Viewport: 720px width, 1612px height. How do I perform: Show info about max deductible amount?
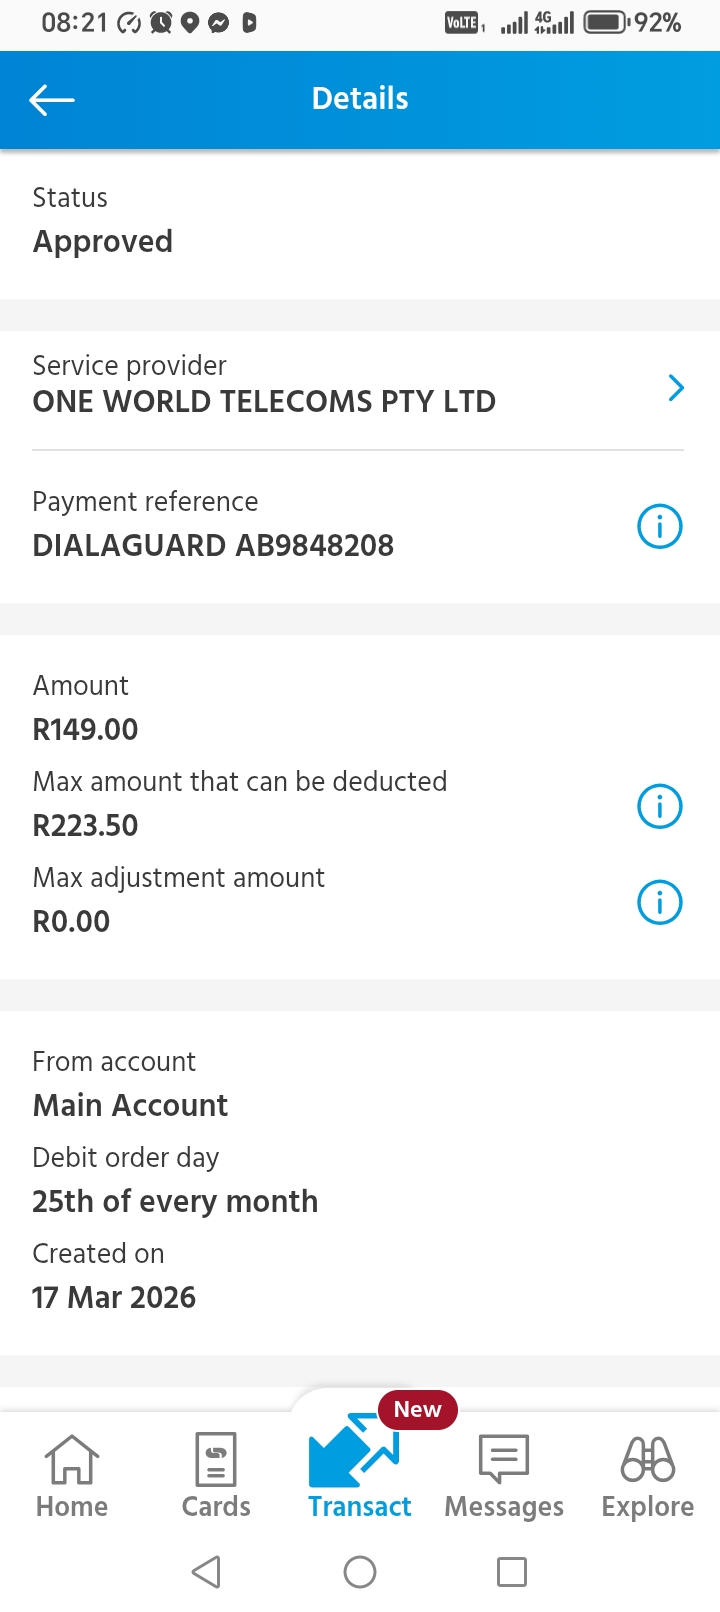pyautogui.click(x=659, y=806)
